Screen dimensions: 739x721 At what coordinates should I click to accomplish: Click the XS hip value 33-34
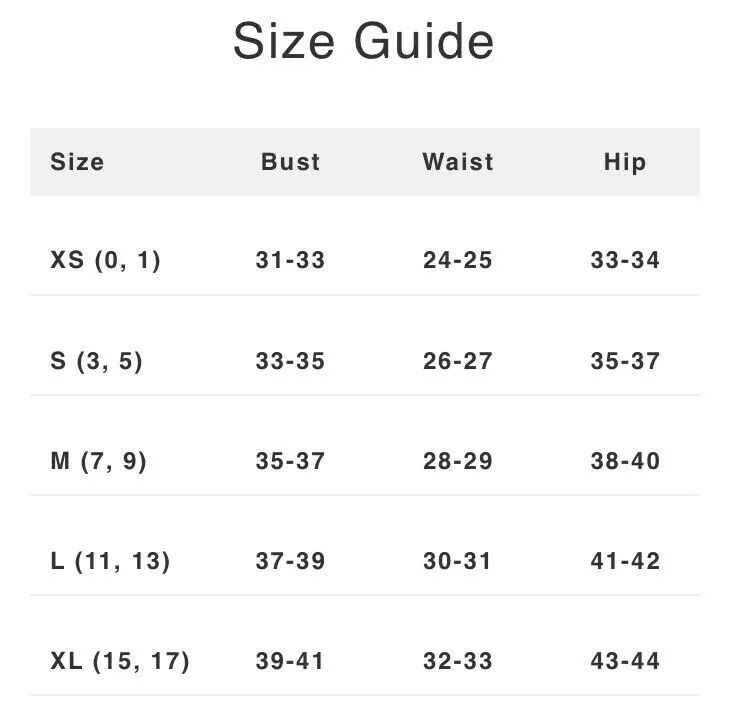[625, 260]
